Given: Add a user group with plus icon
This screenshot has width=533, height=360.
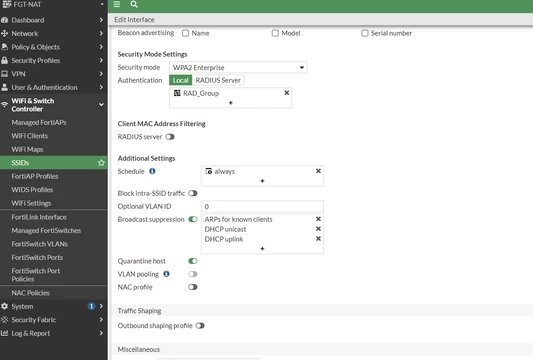Looking at the screenshot, I should 230,103.
